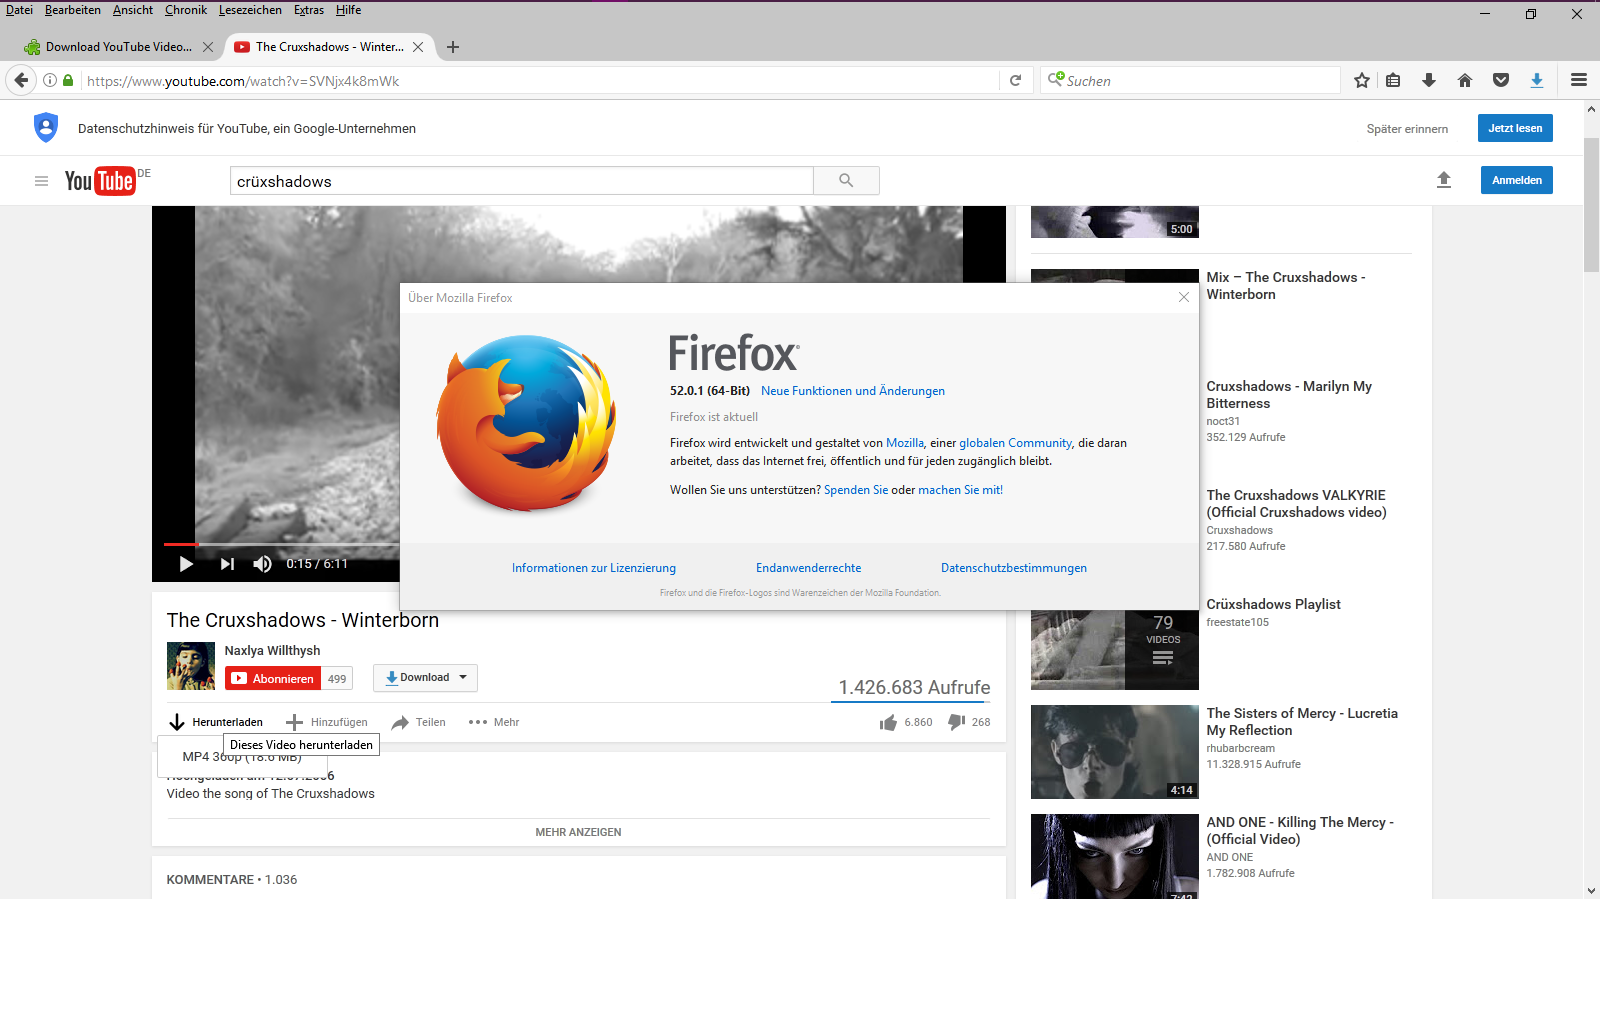Viewport: 1600px width, 1024px height.
Task: Switch to Download YouTube Video tab
Action: pos(118,47)
